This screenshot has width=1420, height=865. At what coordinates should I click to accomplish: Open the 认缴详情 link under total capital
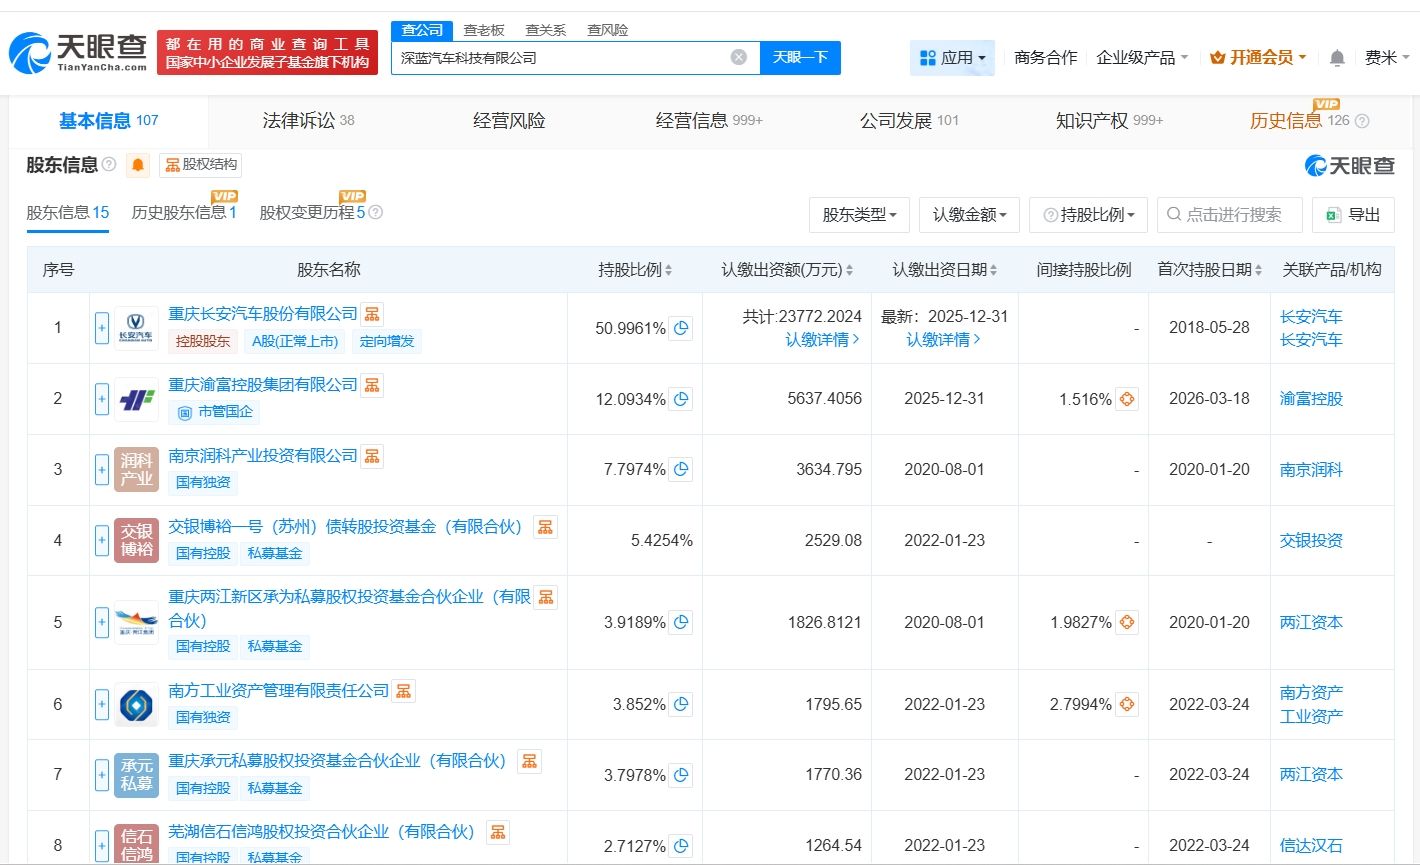click(x=822, y=340)
